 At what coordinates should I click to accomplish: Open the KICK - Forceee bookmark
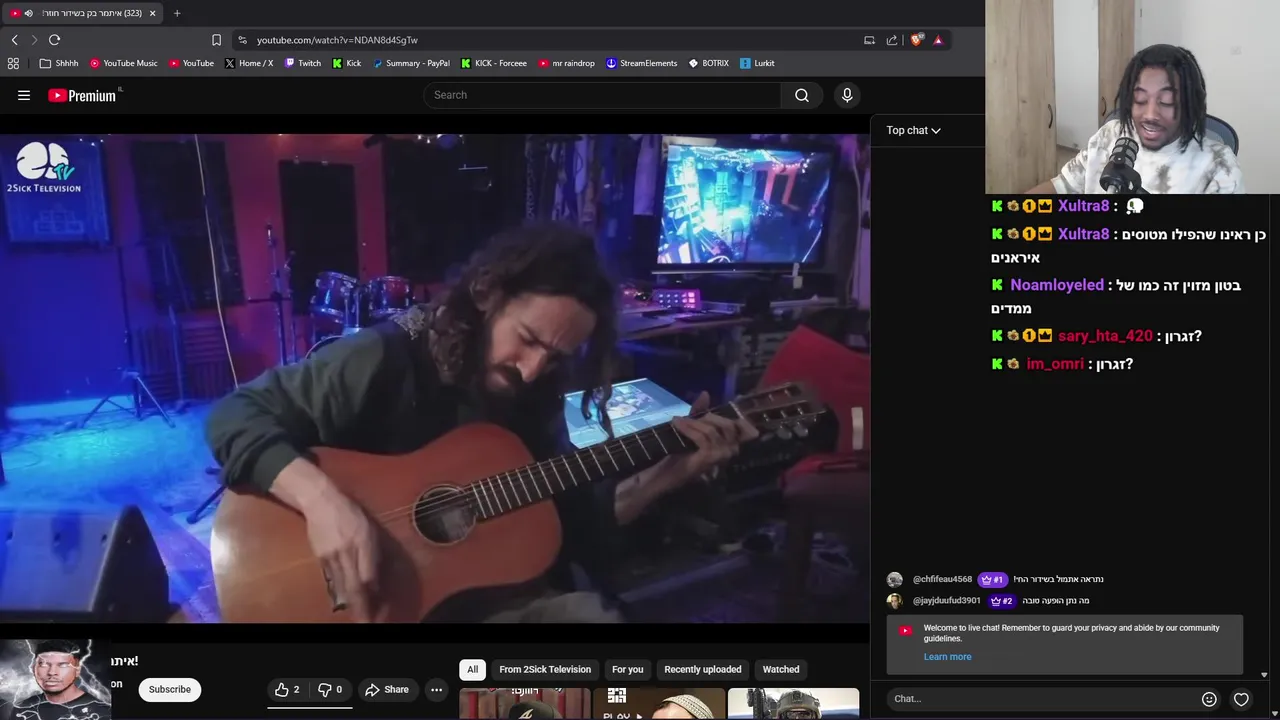tap(494, 63)
